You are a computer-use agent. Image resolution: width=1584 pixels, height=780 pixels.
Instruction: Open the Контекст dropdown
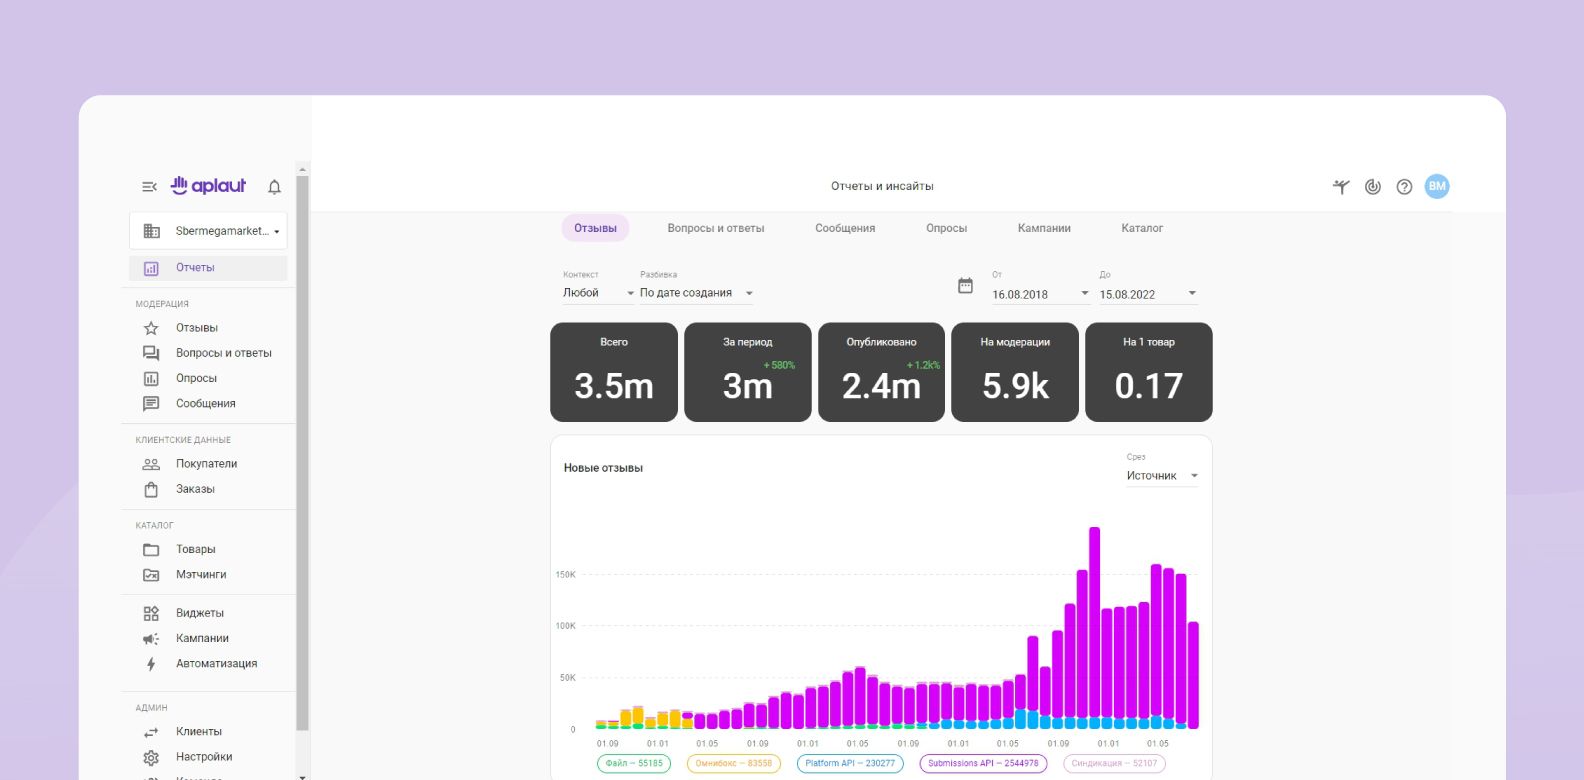(x=598, y=293)
